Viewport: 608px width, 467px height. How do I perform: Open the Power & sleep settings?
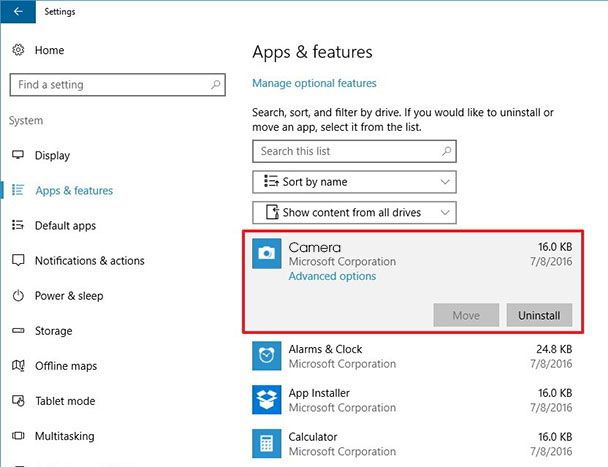tap(69, 296)
